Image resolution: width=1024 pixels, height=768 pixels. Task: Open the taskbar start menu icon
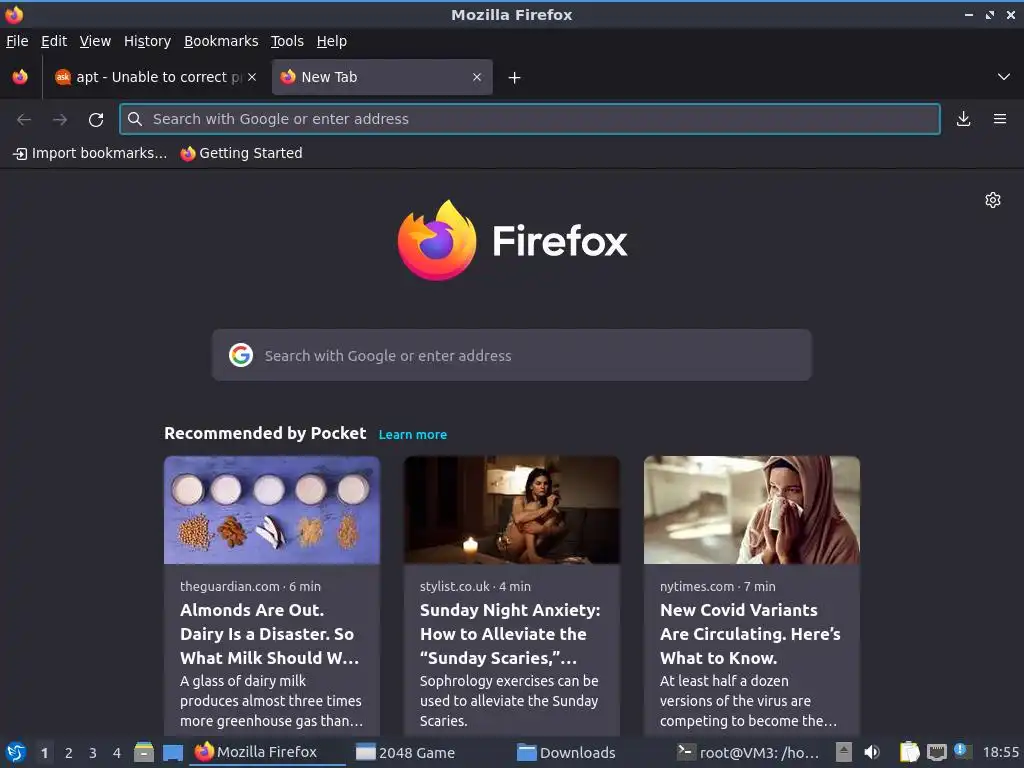pyautogui.click(x=15, y=752)
